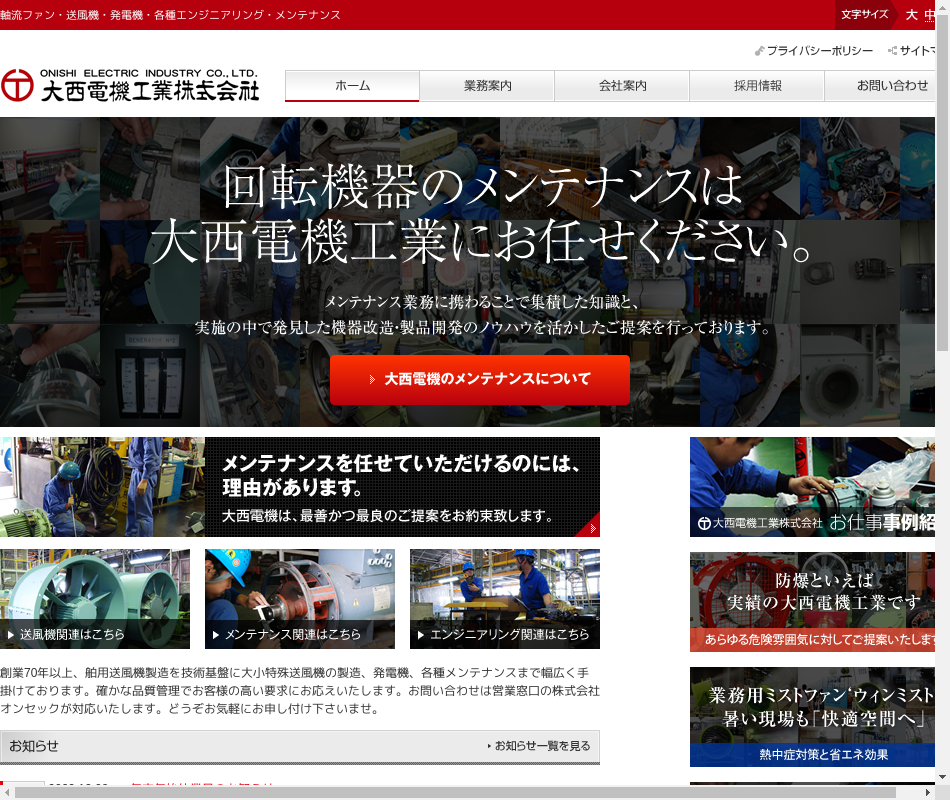Open the お問い合わせ contact page
950x800 pixels.
[x=885, y=86]
